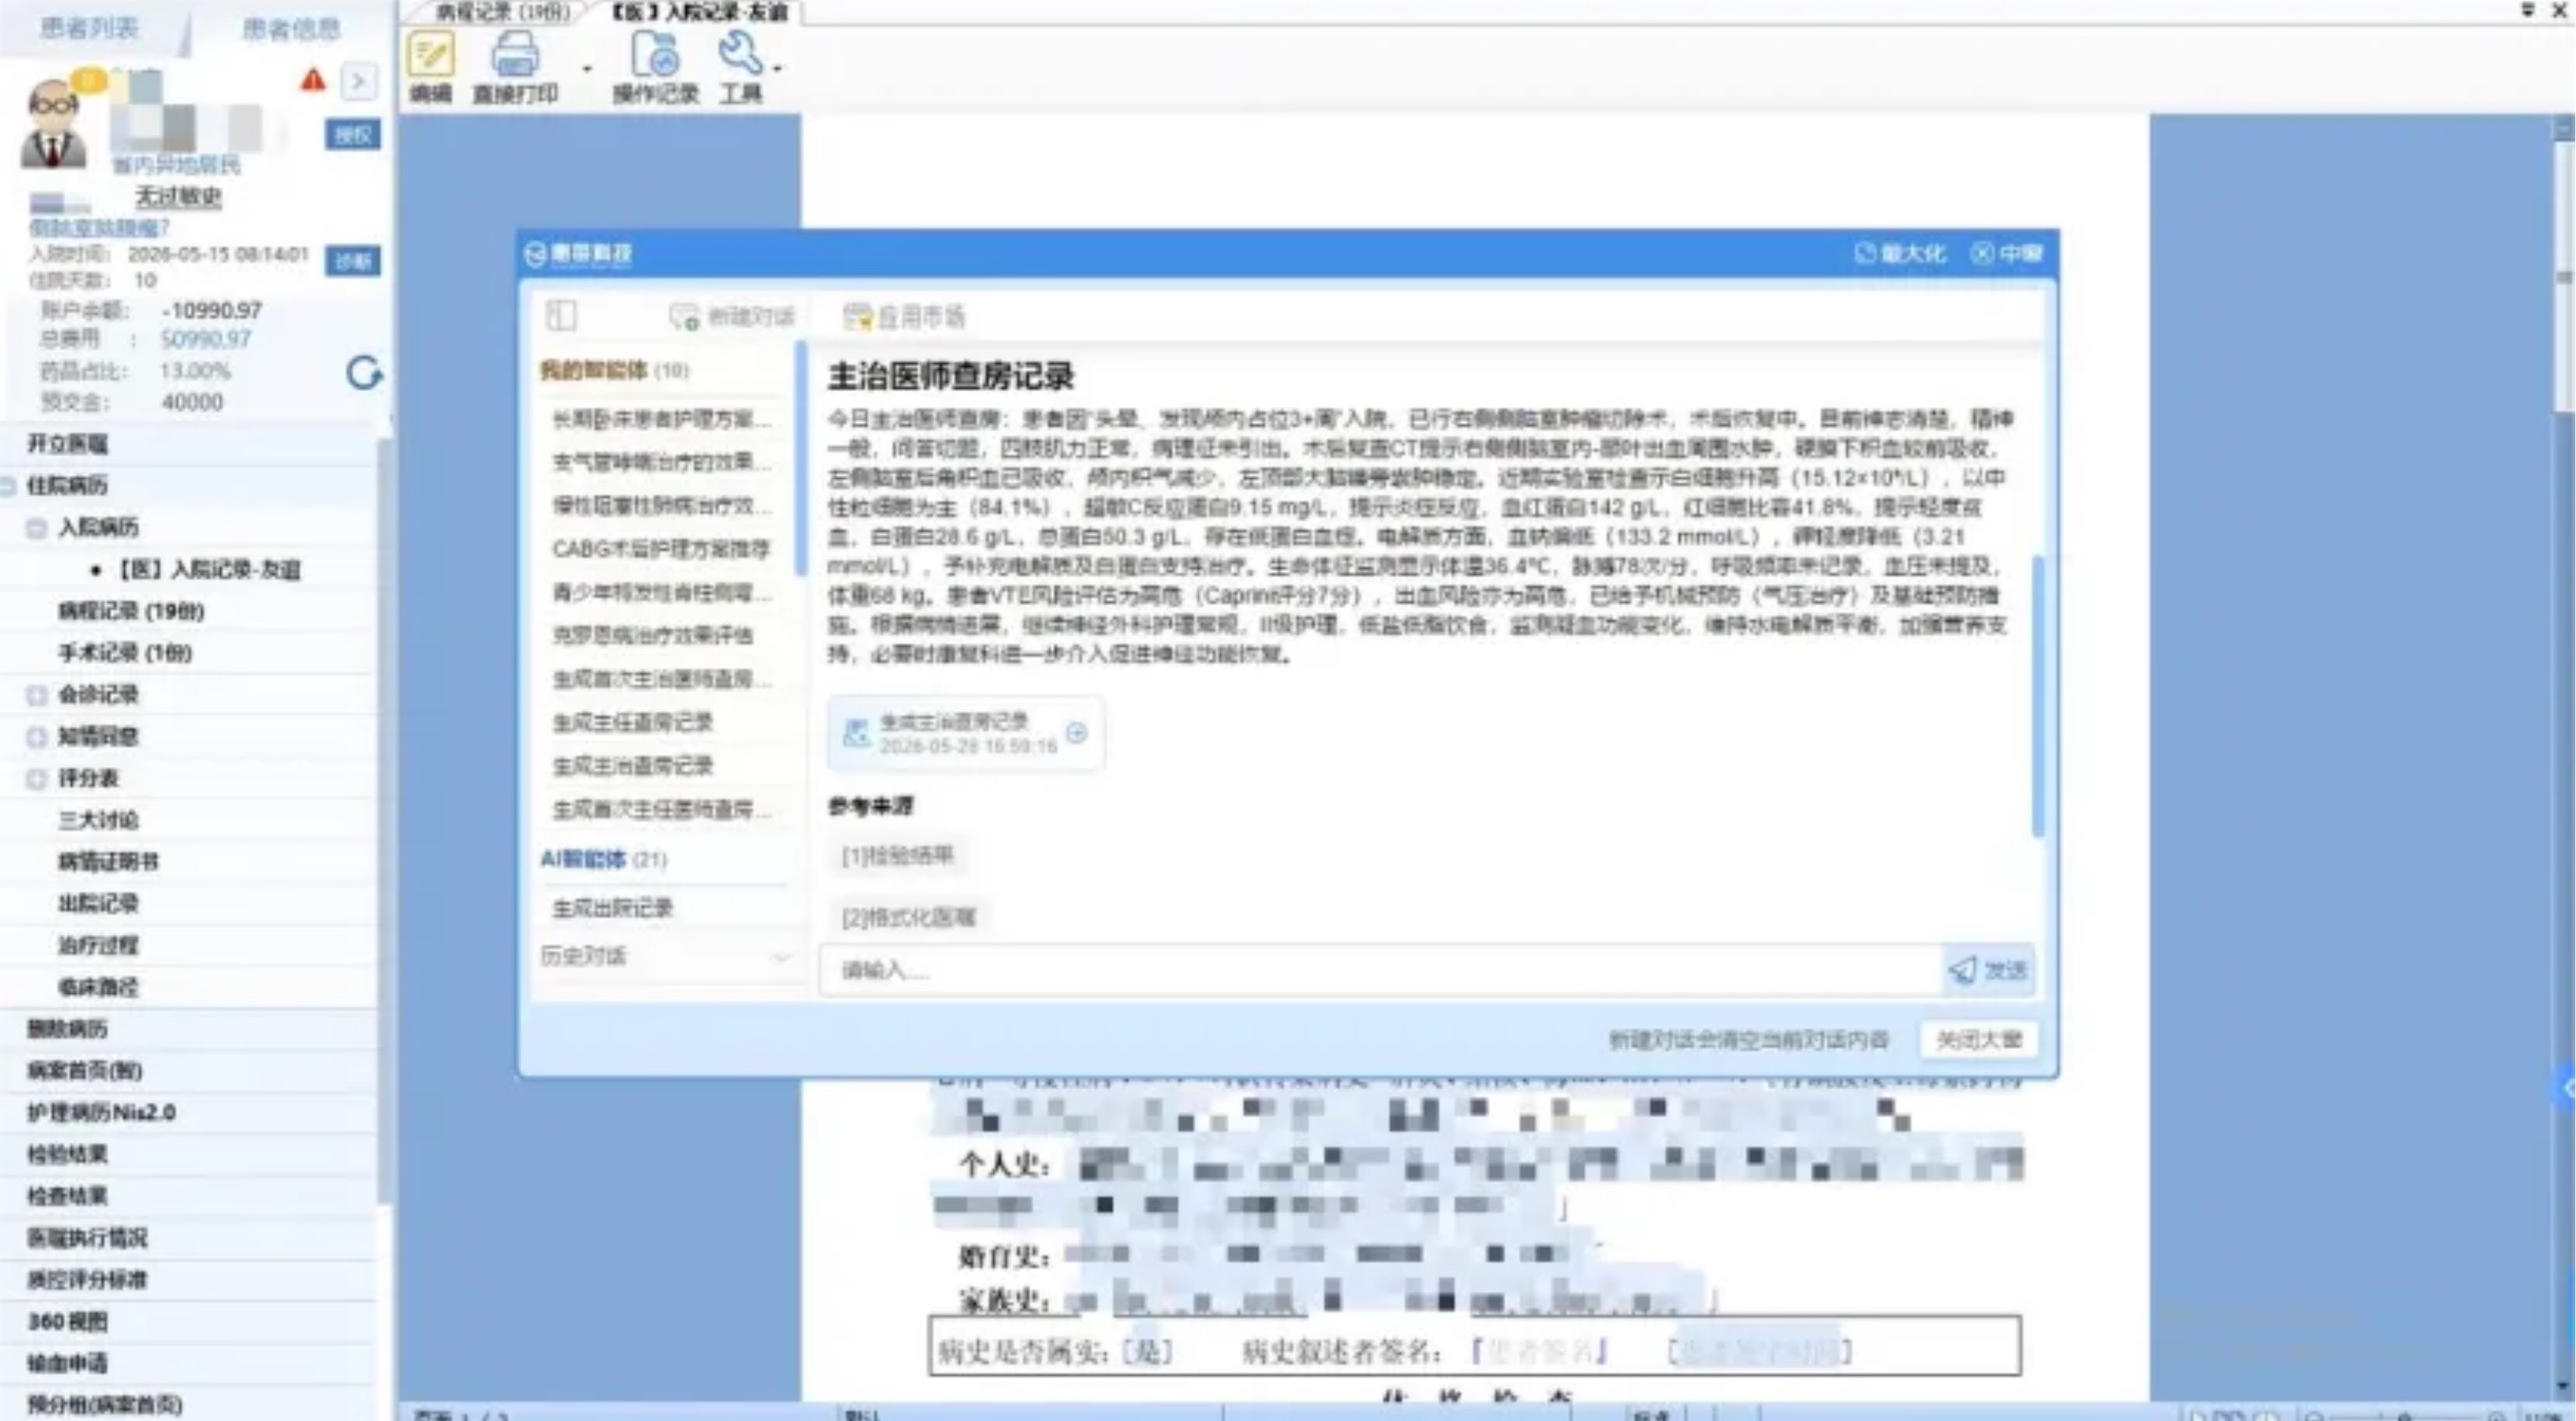The image size is (2576, 1421).
Task: Select 生成主治查房记录 in the agent list
Action: tap(633, 766)
